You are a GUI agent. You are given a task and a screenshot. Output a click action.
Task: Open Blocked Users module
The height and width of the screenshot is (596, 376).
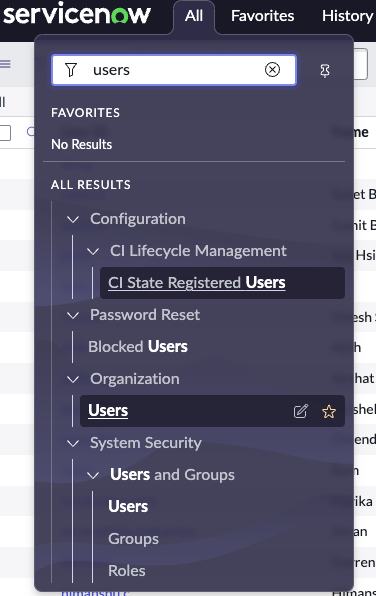click(x=138, y=347)
